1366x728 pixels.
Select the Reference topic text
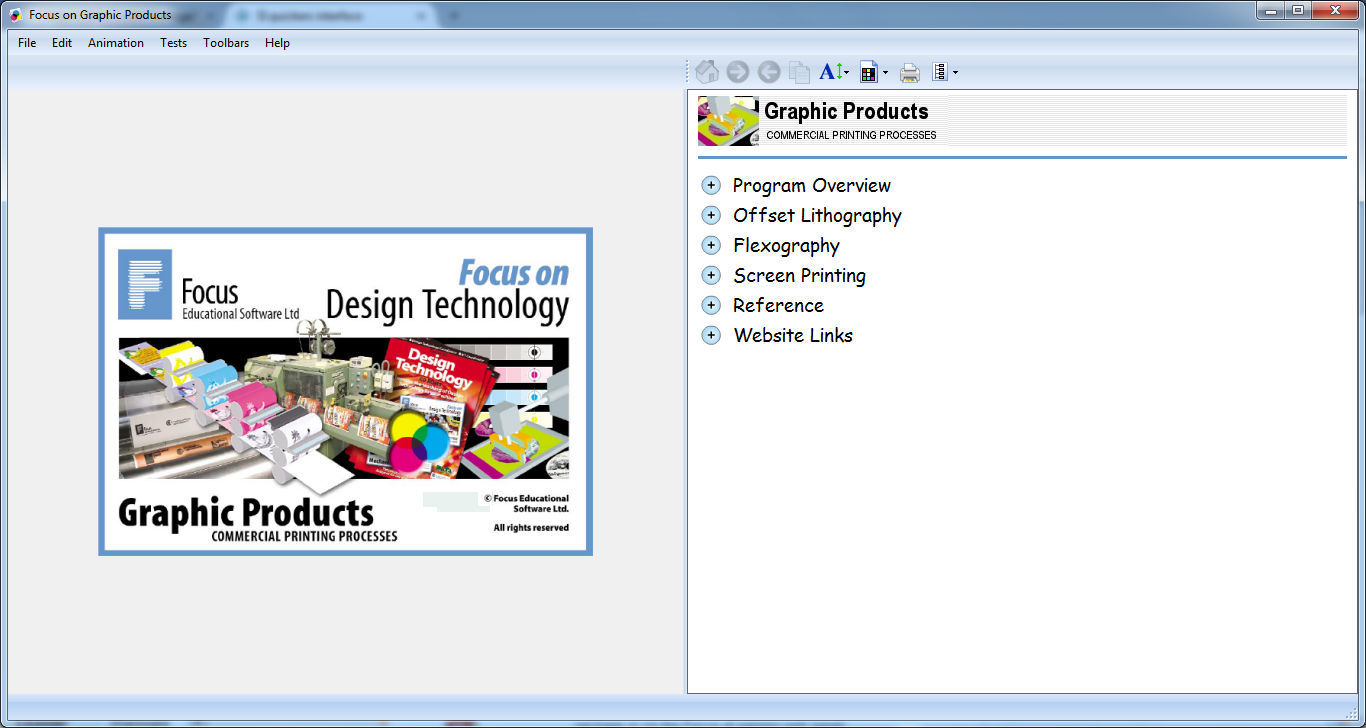click(778, 305)
